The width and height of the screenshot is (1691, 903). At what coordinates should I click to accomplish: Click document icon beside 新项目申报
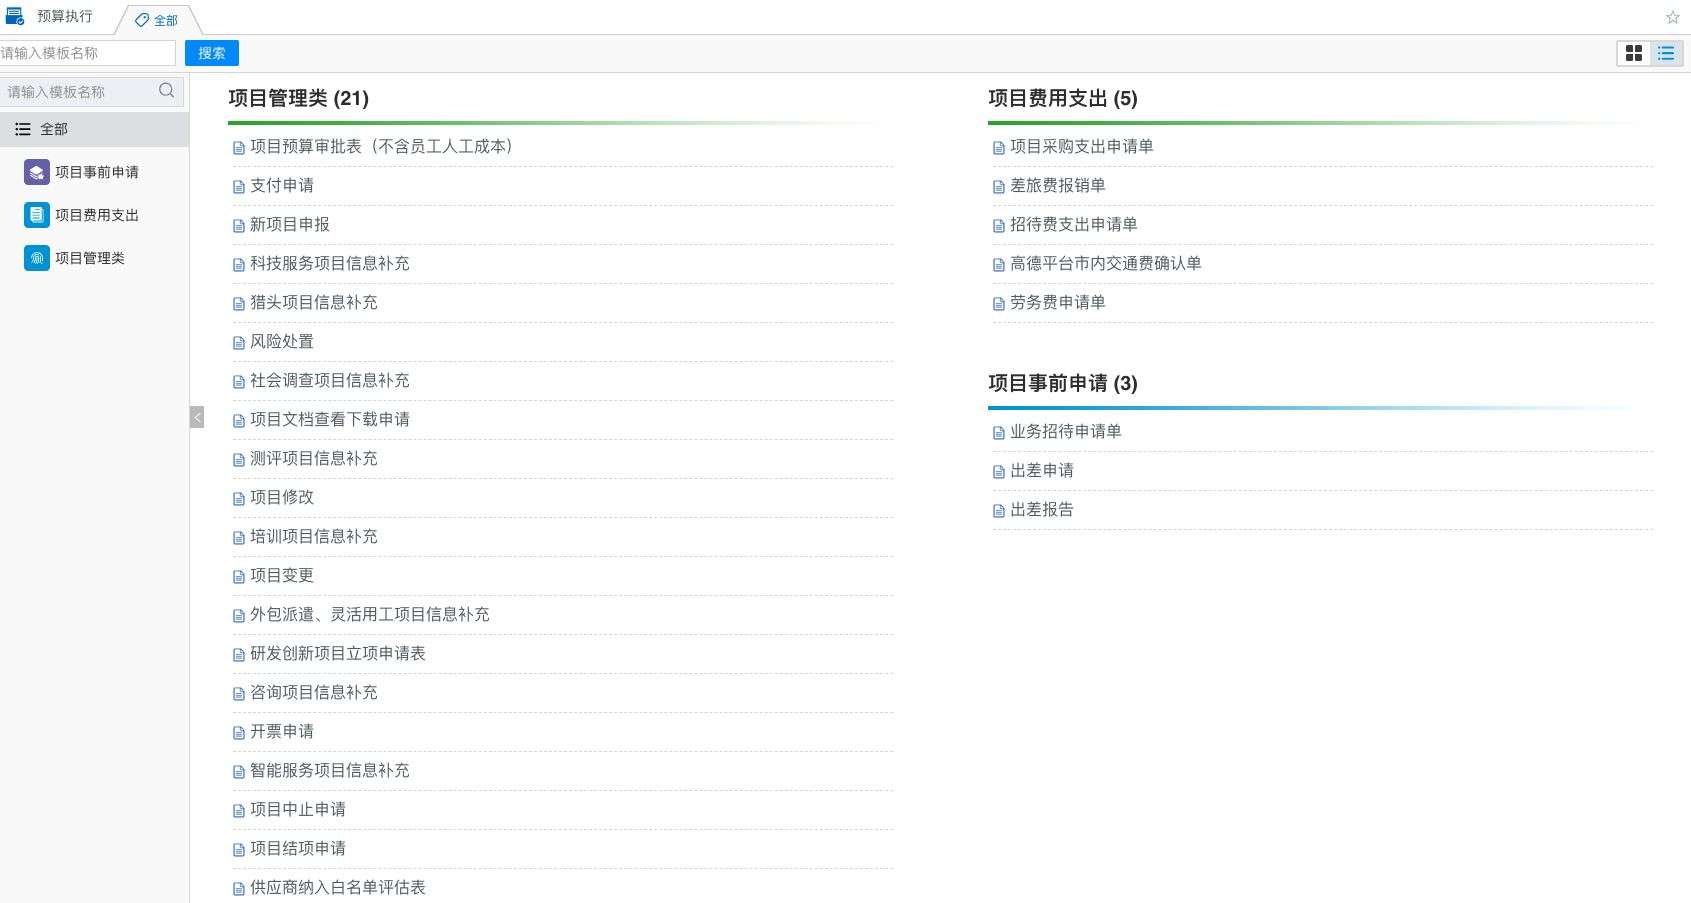point(239,226)
